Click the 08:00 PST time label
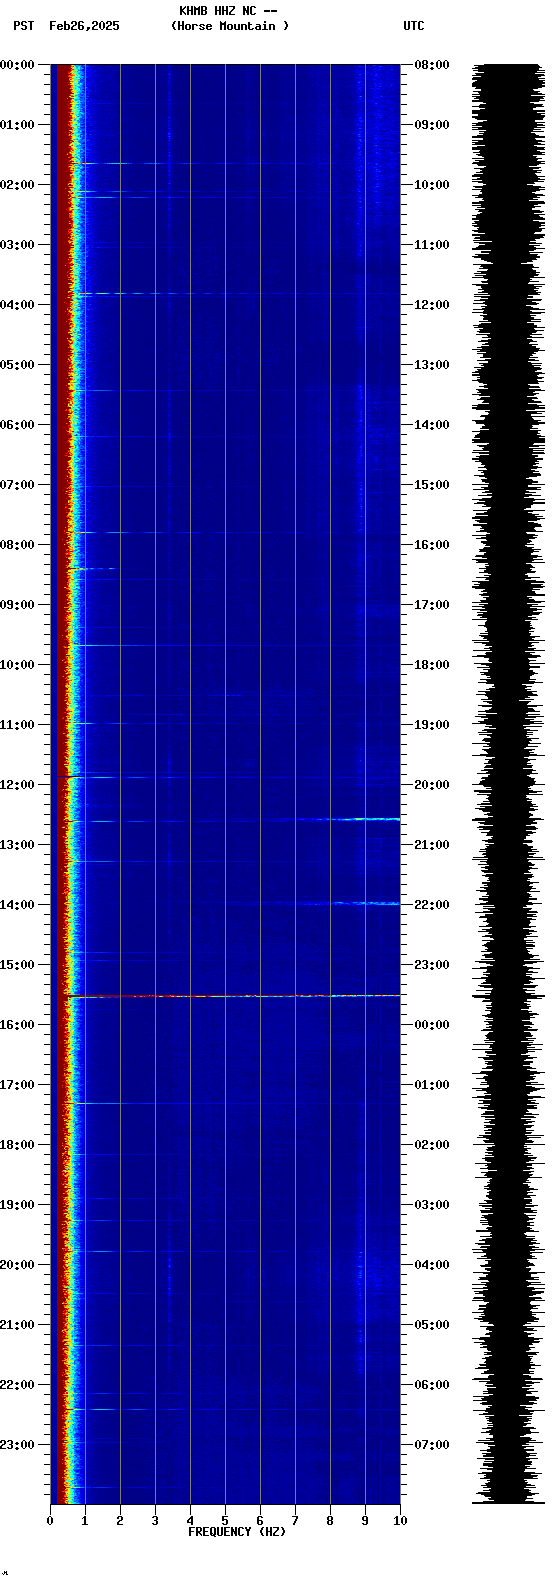Image resolution: width=552 pixels, height=1584 pixels. 18,545
